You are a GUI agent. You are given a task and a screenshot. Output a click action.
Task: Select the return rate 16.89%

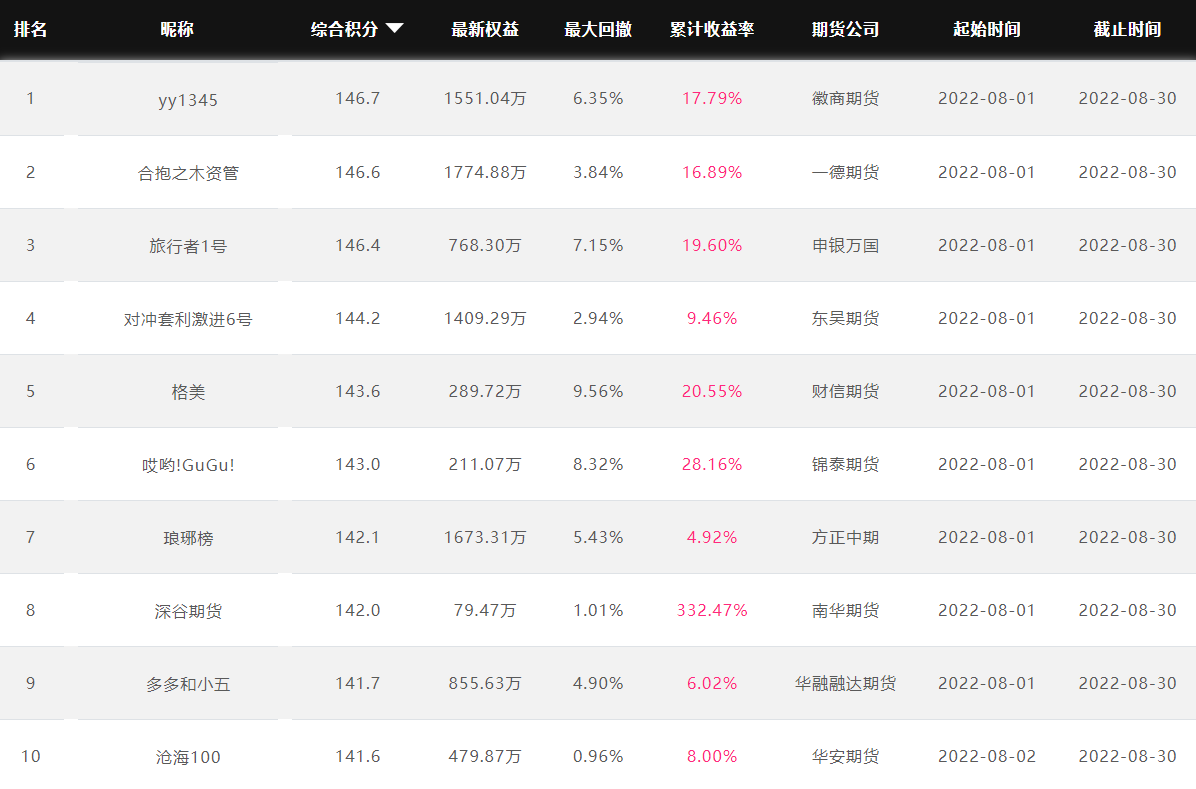(712, 172)
